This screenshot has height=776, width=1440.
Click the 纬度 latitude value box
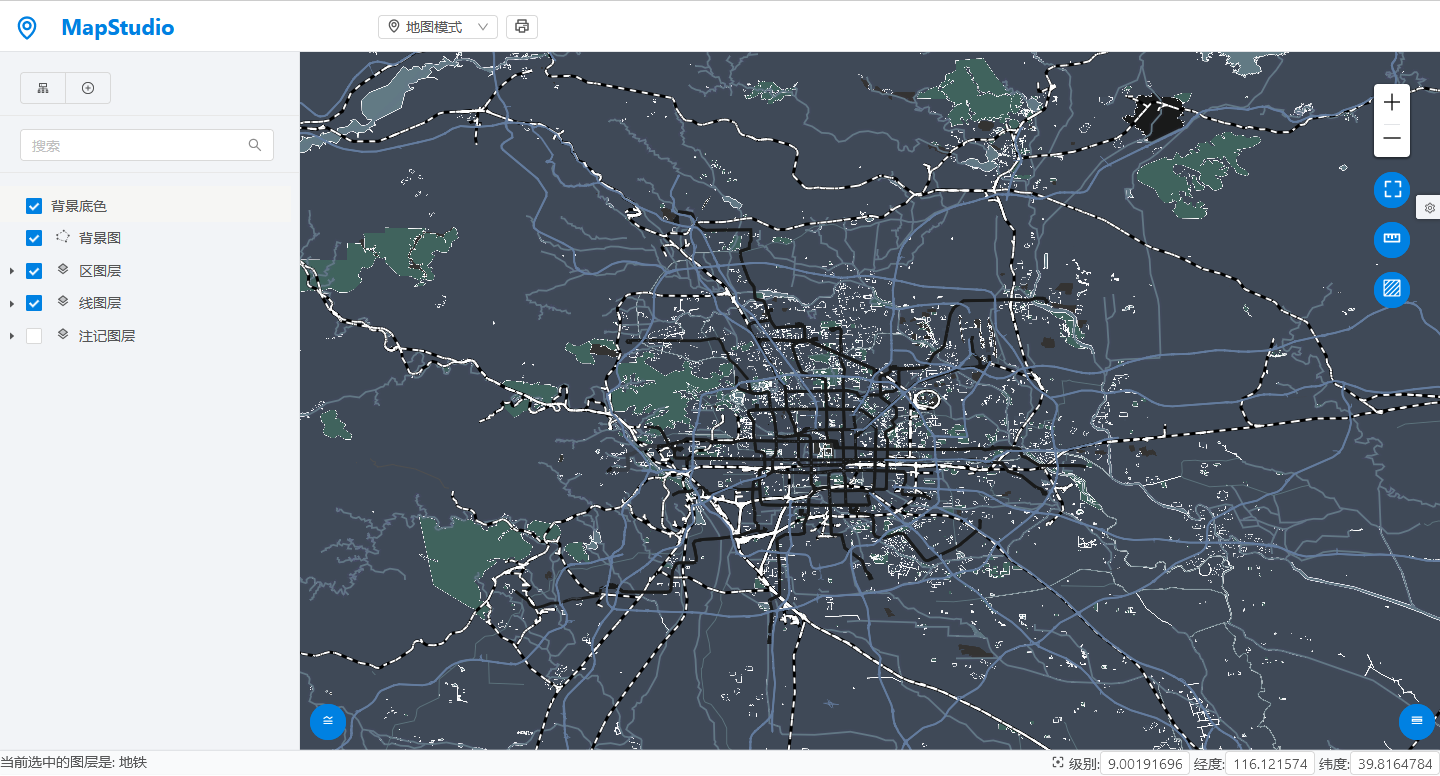coord(1395,764)
